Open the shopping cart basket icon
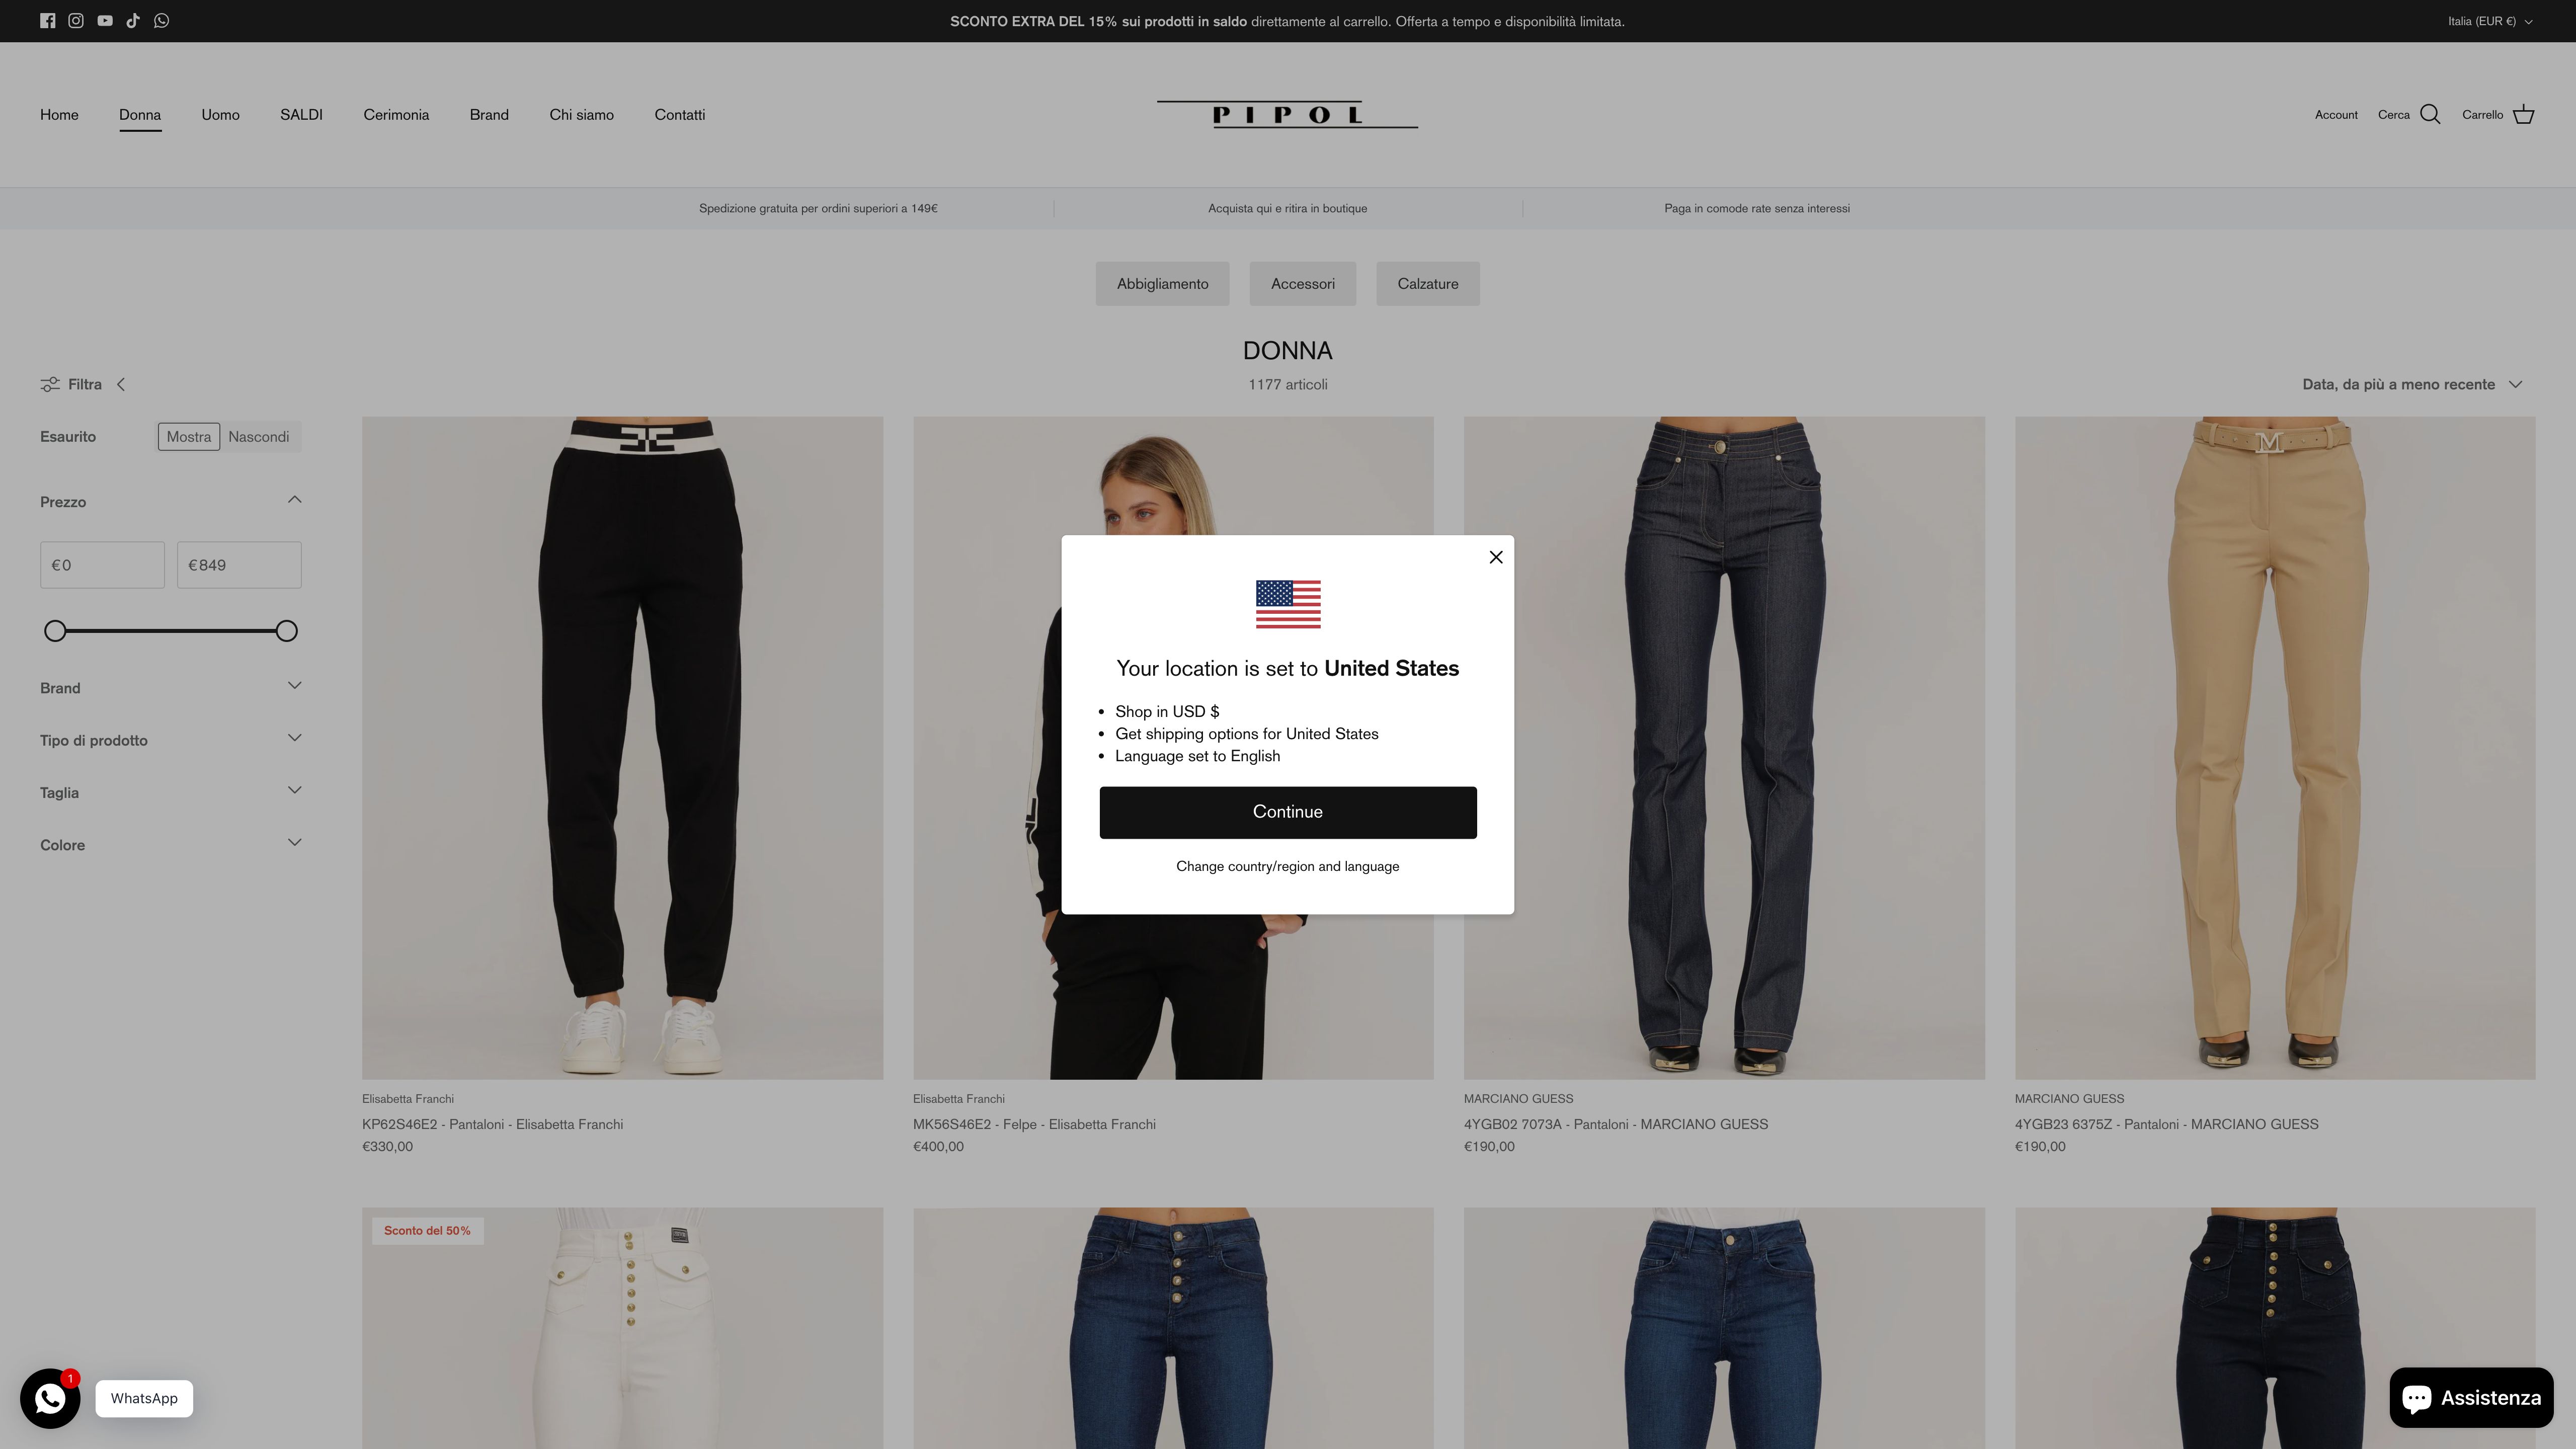The height and width of the screenshot is (1449, 2576). (x=2523, y=115)
